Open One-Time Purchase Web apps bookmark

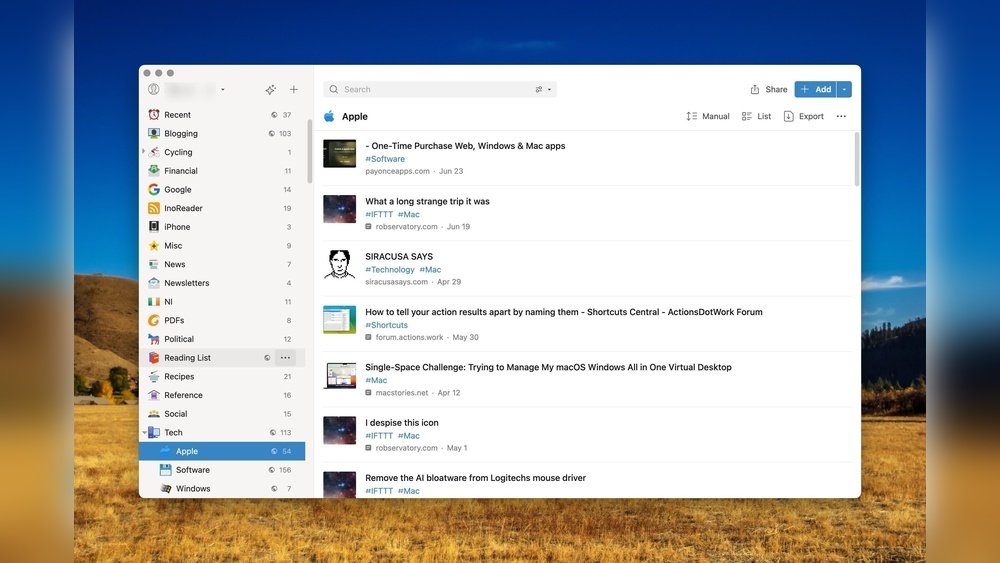pyautogui.click(x=465, y=145)
